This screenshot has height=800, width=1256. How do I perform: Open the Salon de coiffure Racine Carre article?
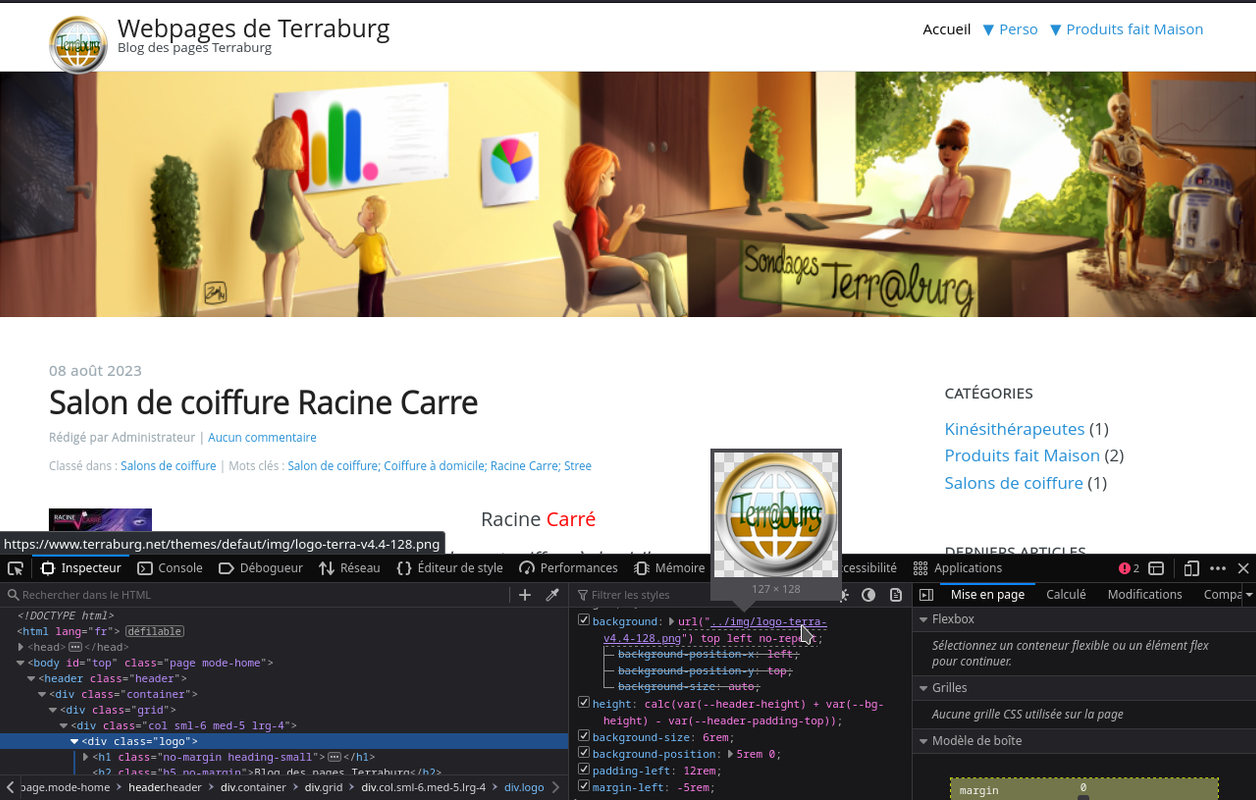coord(263,402)
